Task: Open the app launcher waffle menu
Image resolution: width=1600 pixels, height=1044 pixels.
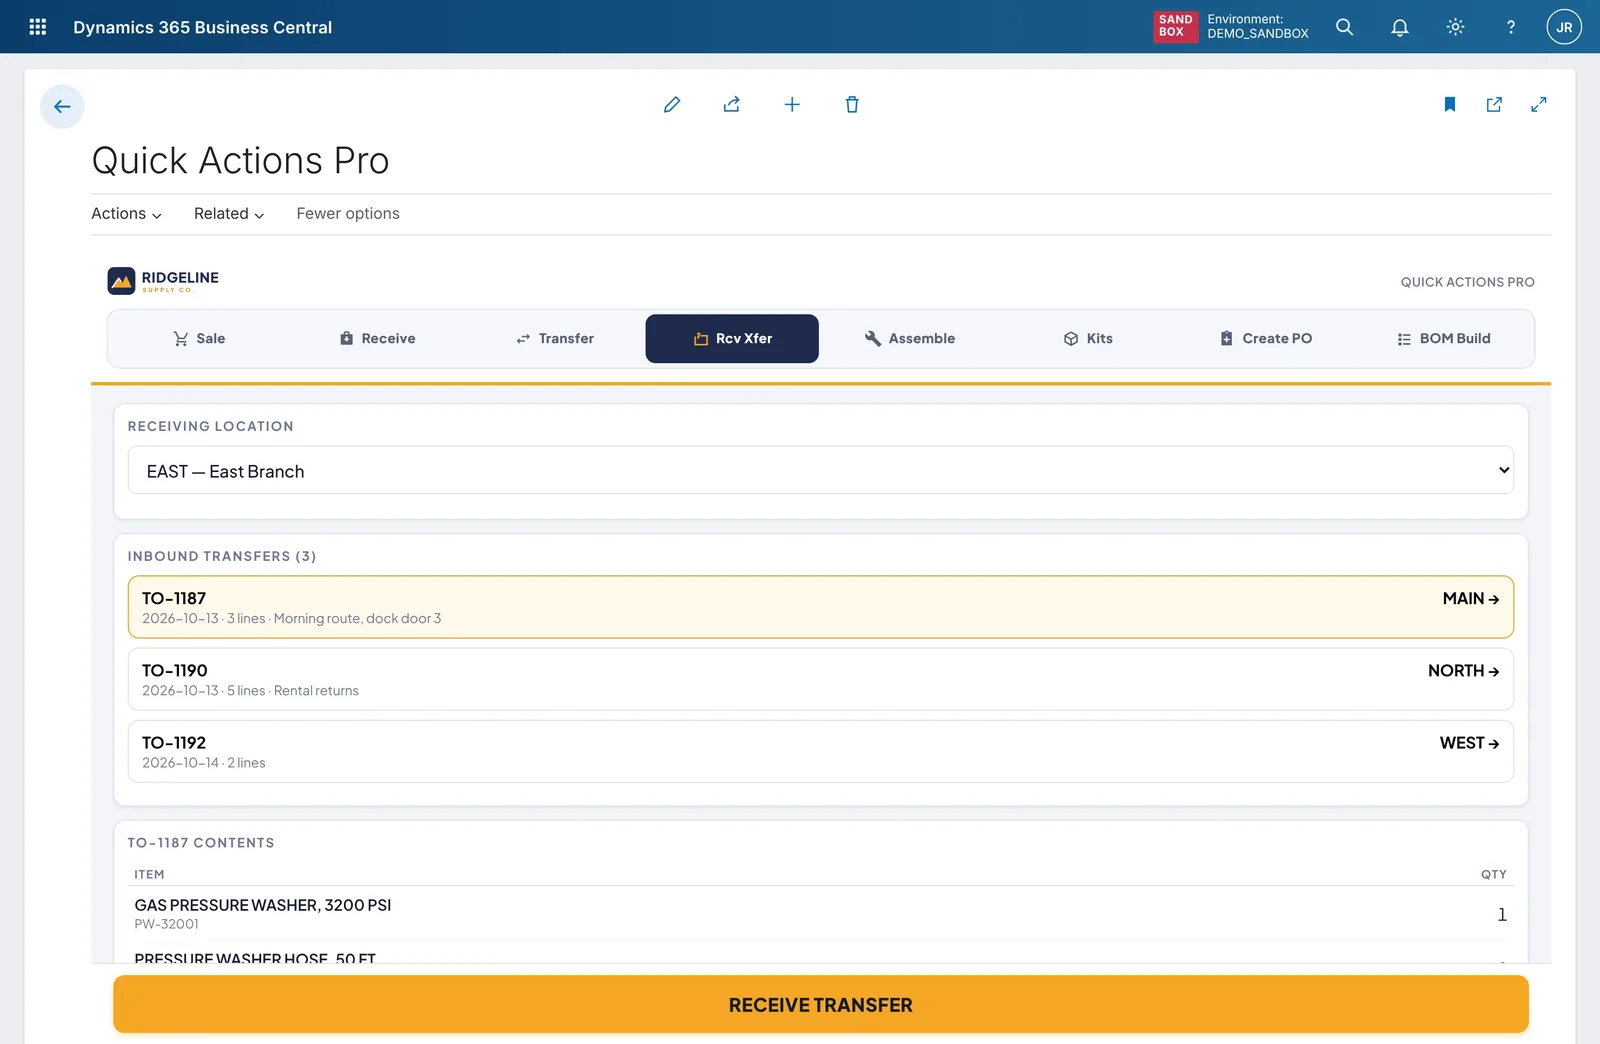Action: [38, 27]
